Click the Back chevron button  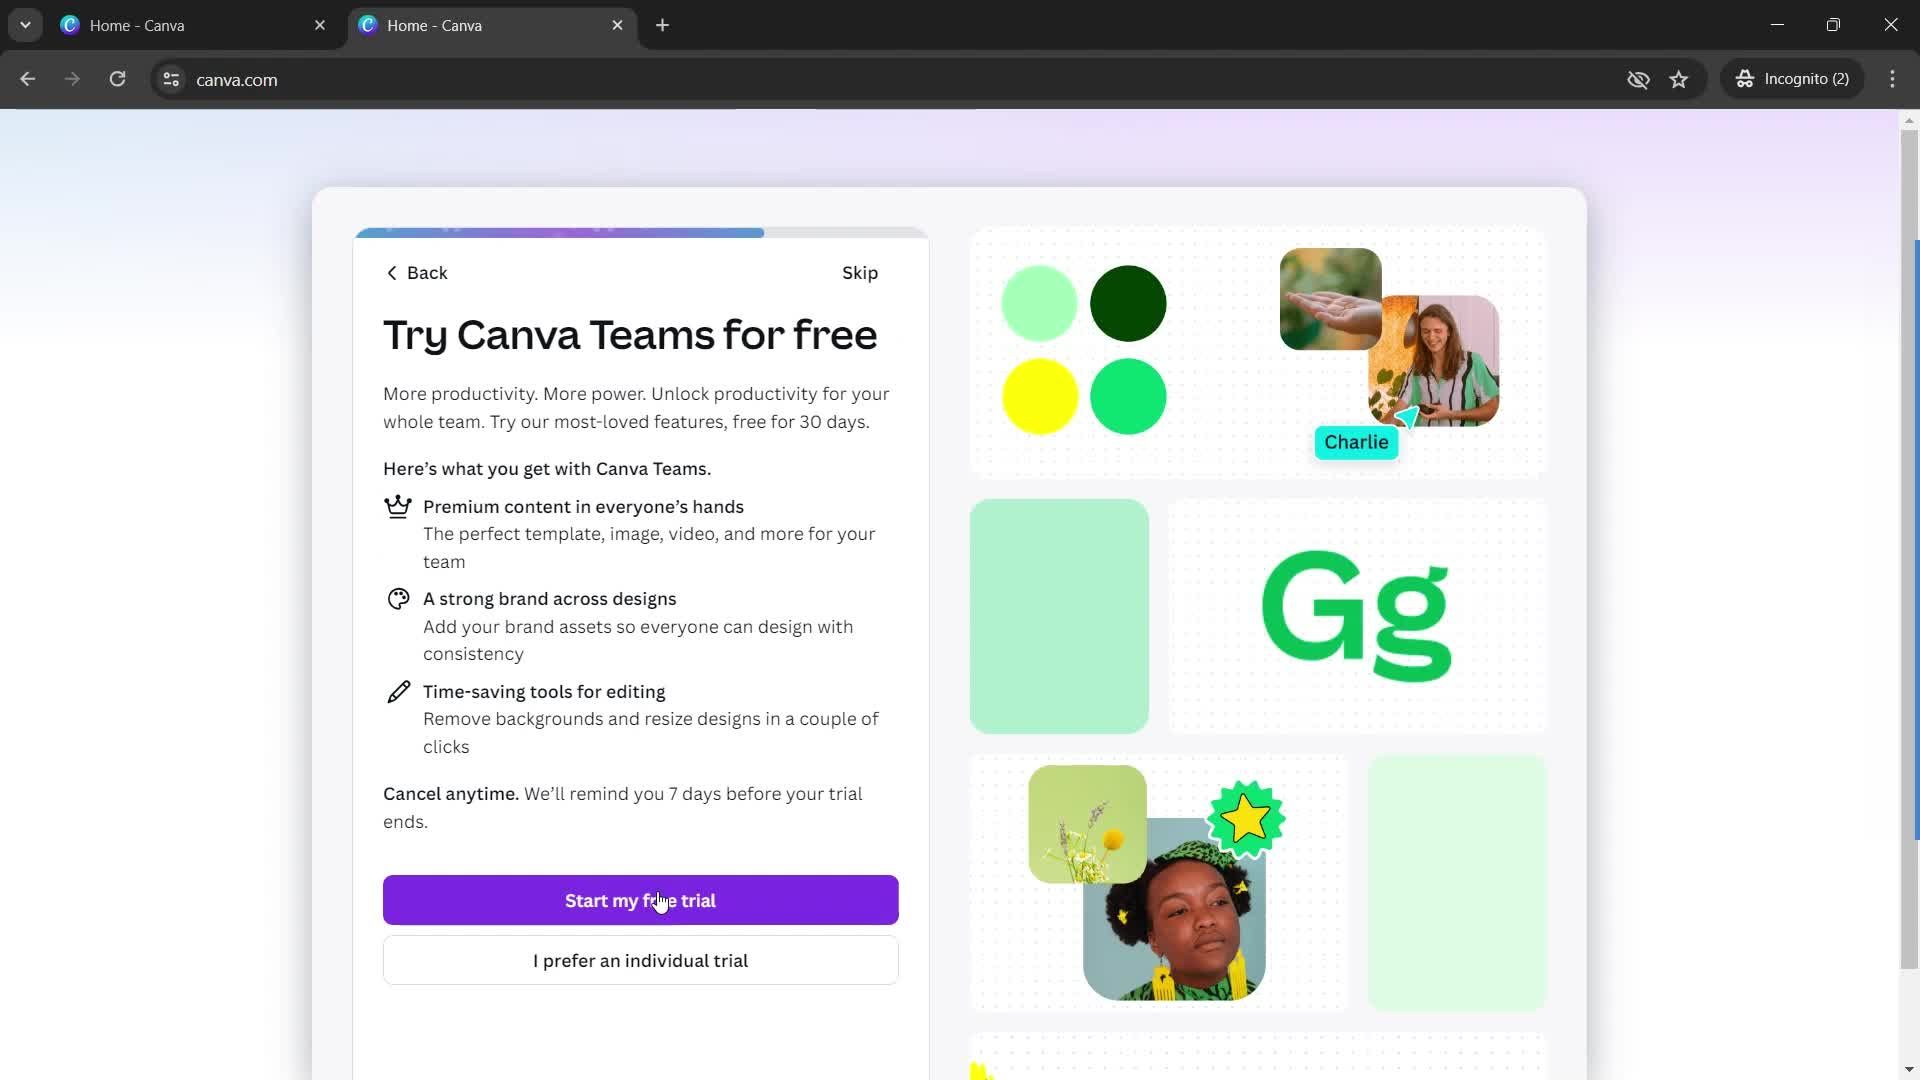[416, 273]
